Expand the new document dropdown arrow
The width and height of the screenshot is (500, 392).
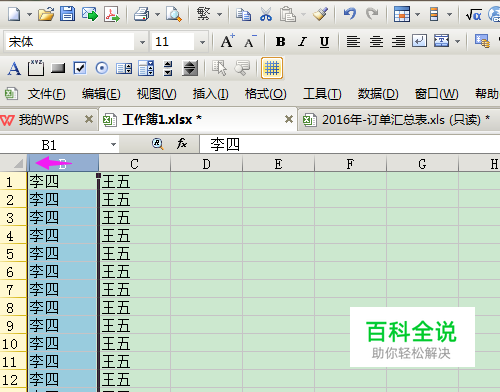(29, 15)
